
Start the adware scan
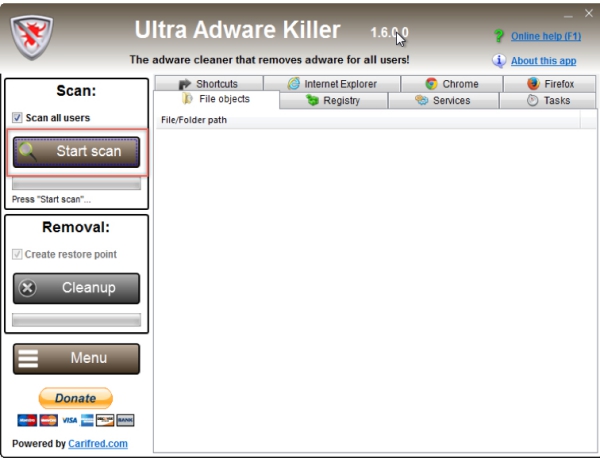[77, 152]
